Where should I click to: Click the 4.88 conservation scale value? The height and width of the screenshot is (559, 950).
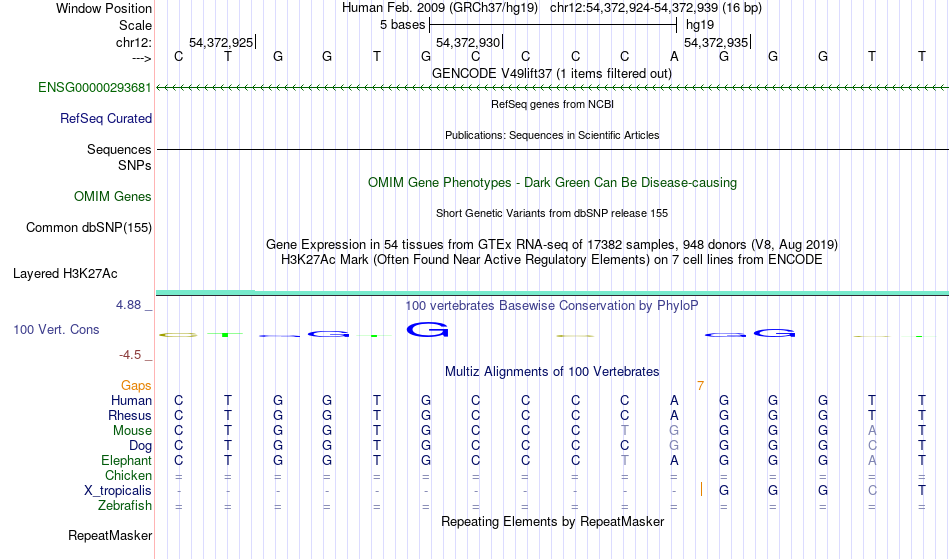(x=128, y=305)
